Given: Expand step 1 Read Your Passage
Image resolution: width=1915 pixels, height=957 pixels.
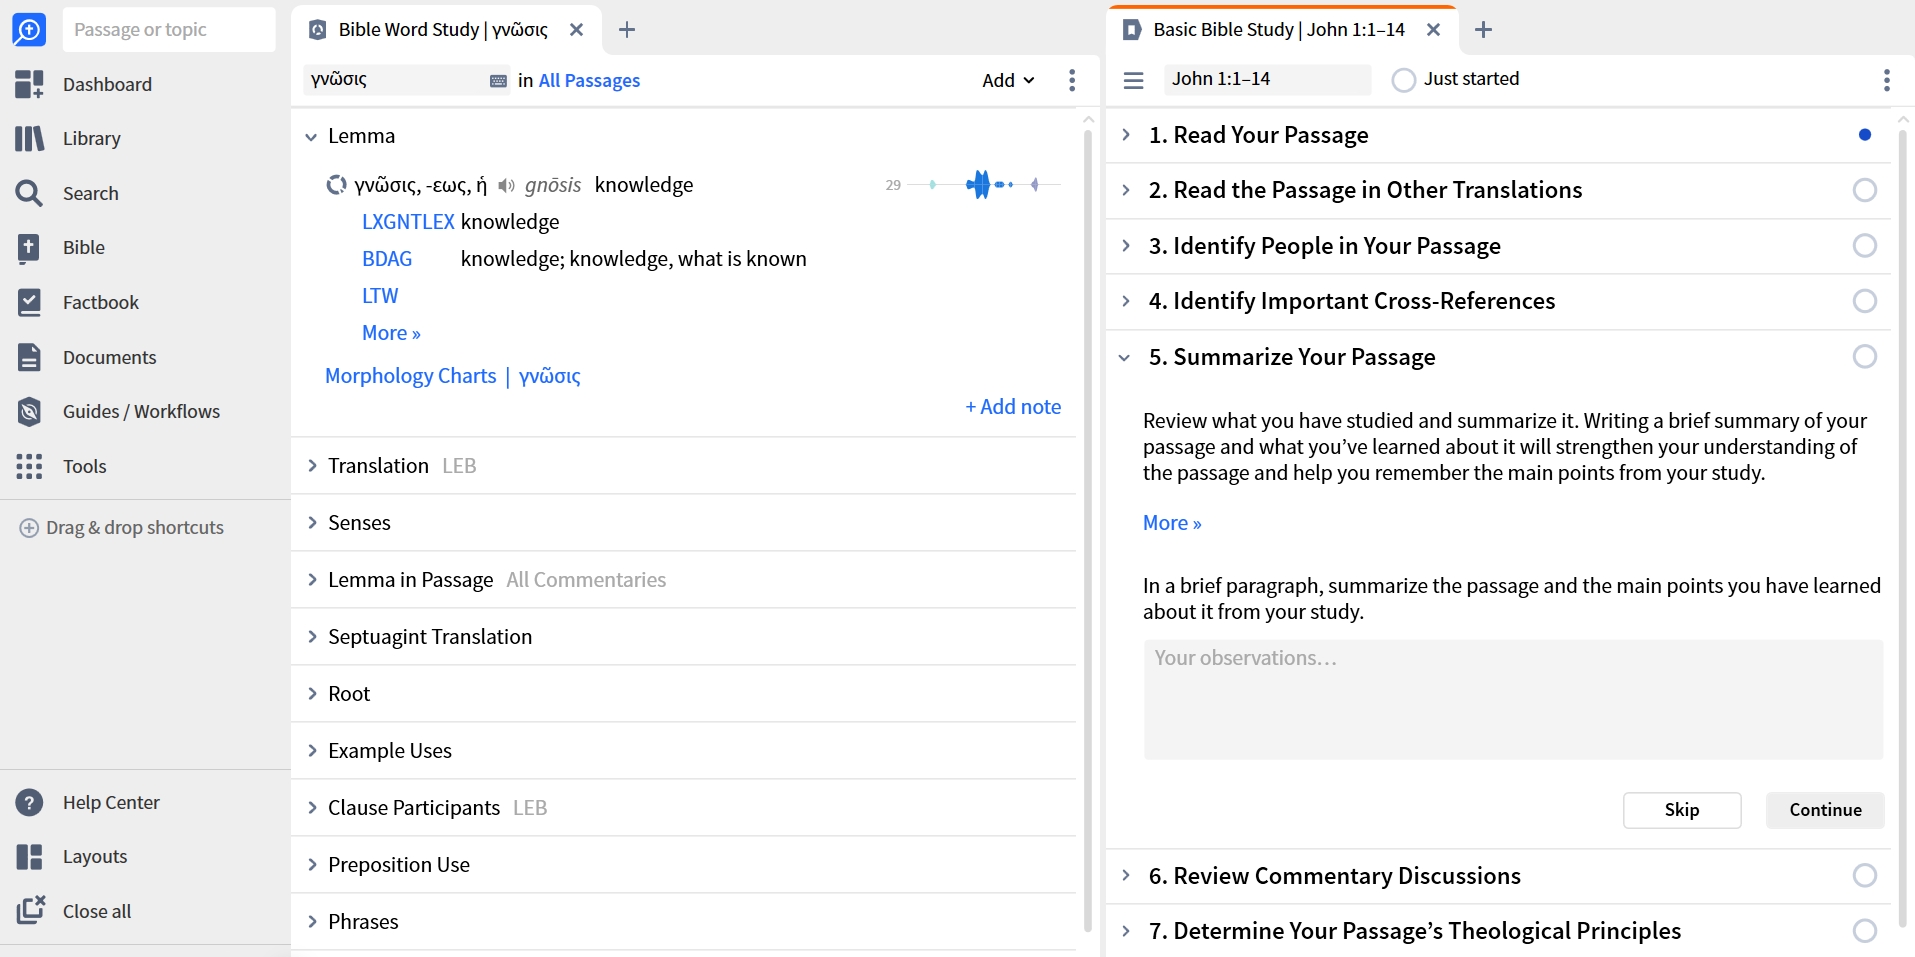Looking at the screenshot, I should 1126,135.
